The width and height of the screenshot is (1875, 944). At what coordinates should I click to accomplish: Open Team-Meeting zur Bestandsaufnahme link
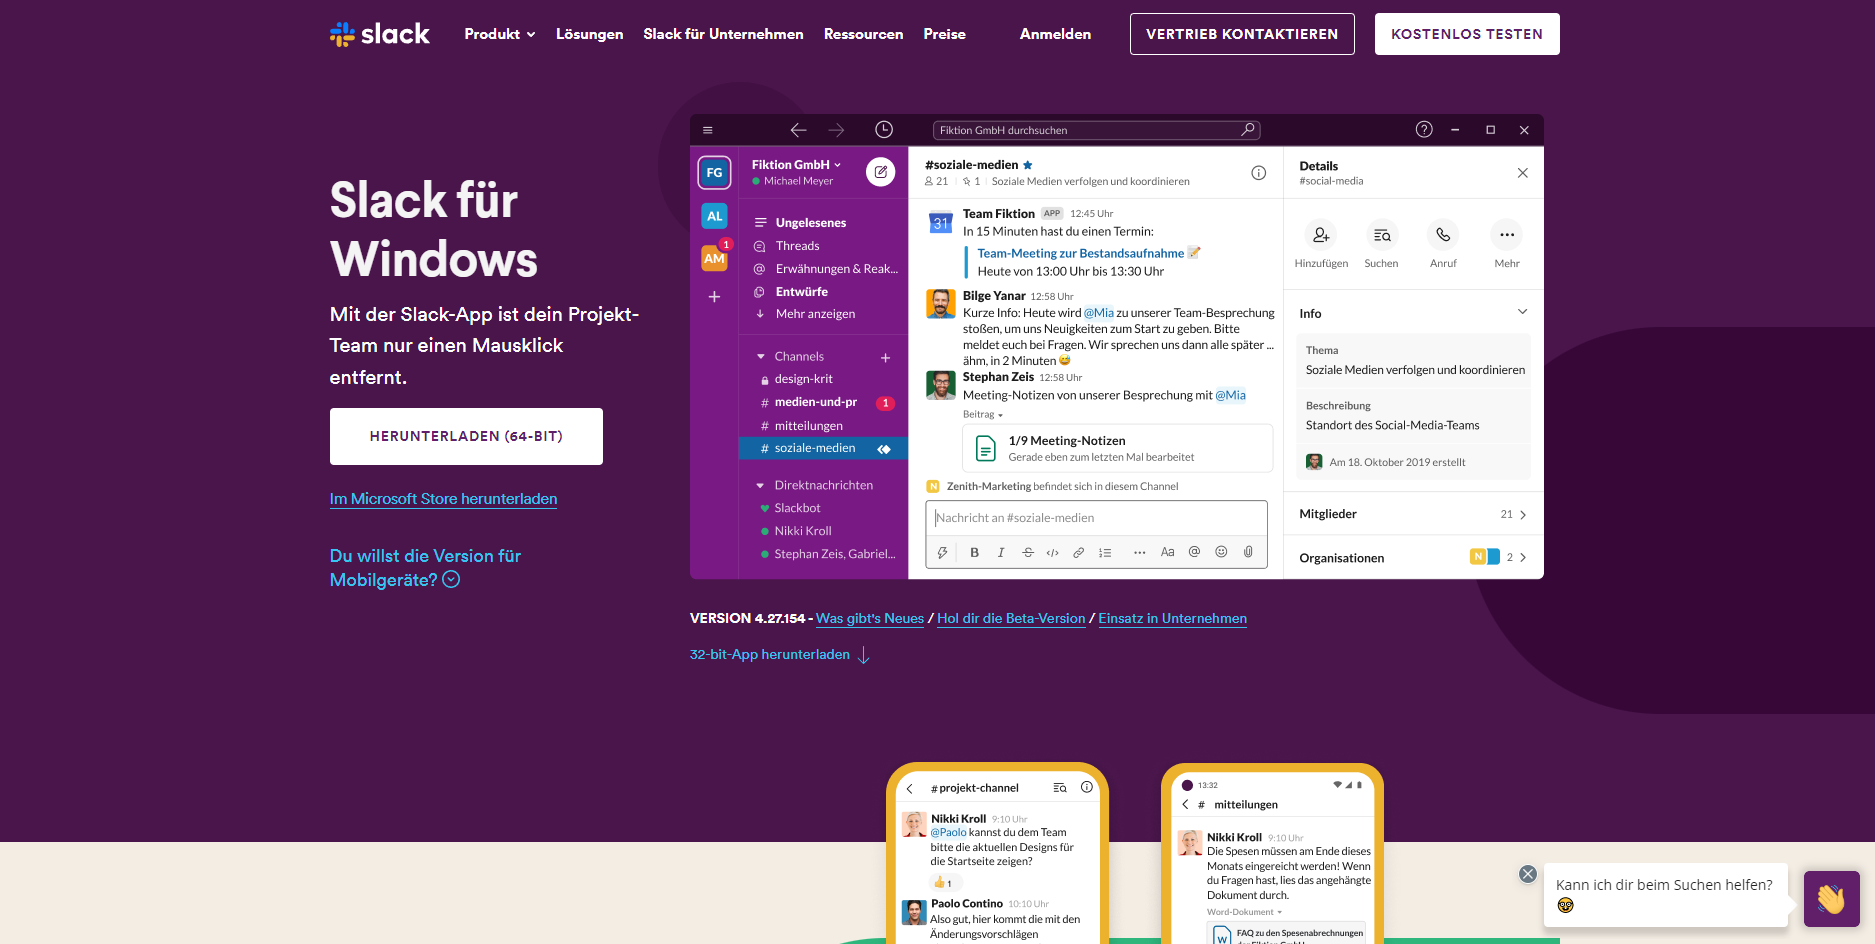[x=1080, y=254]
